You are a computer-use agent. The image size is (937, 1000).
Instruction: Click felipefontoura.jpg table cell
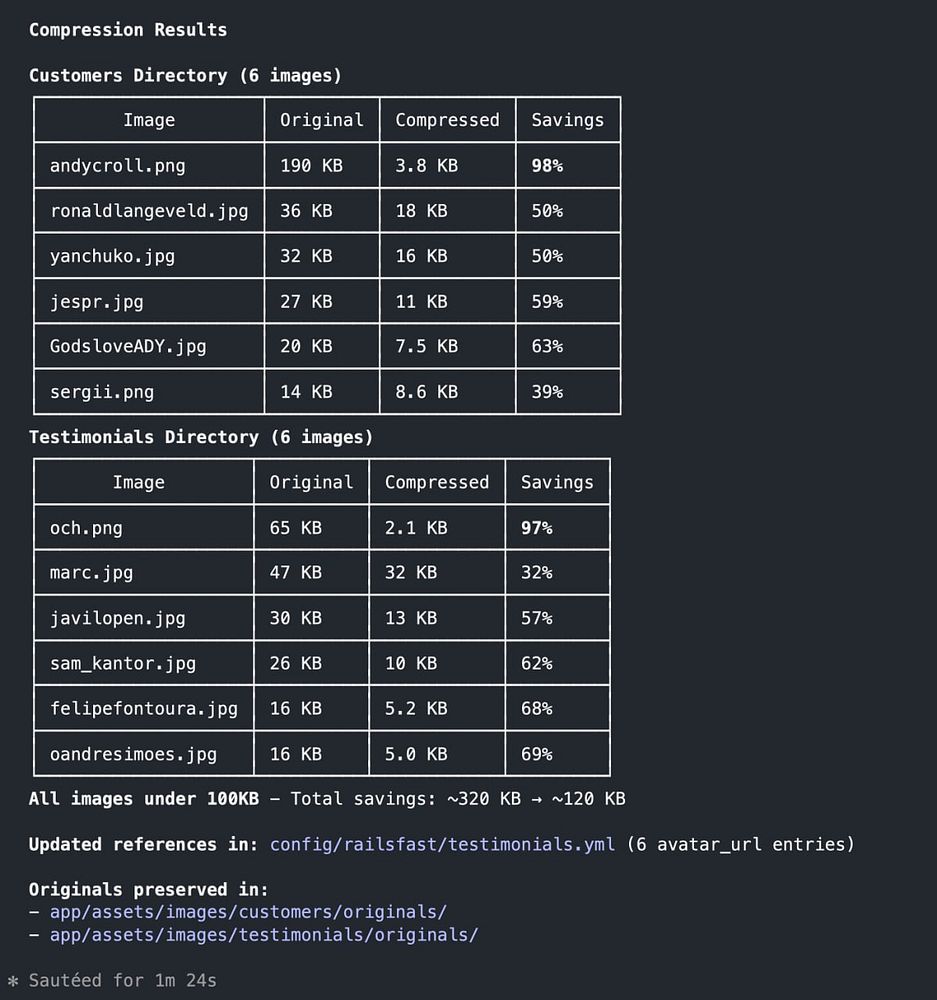144,709
